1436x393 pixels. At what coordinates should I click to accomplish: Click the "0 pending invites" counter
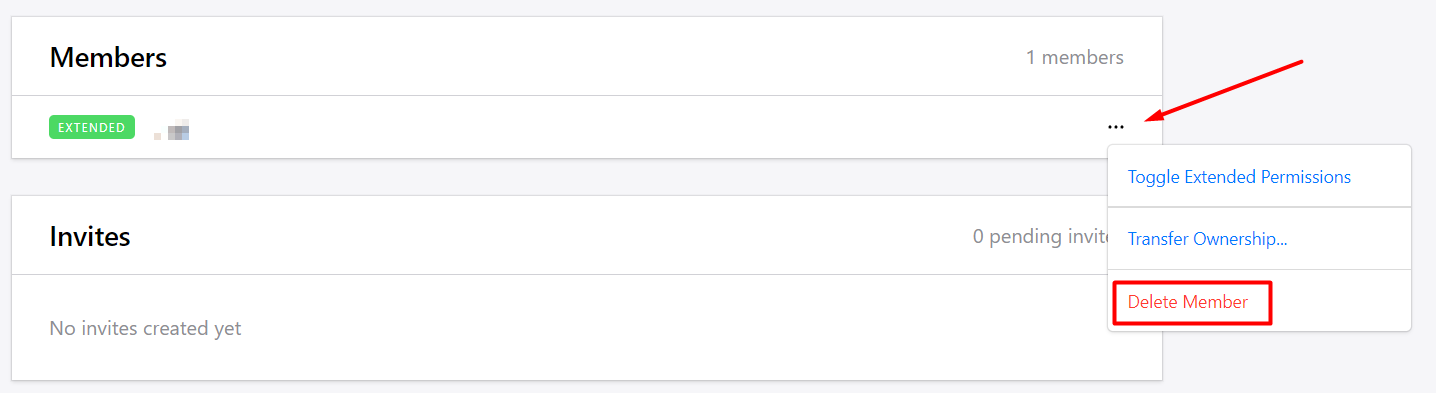click(1040, 237)
